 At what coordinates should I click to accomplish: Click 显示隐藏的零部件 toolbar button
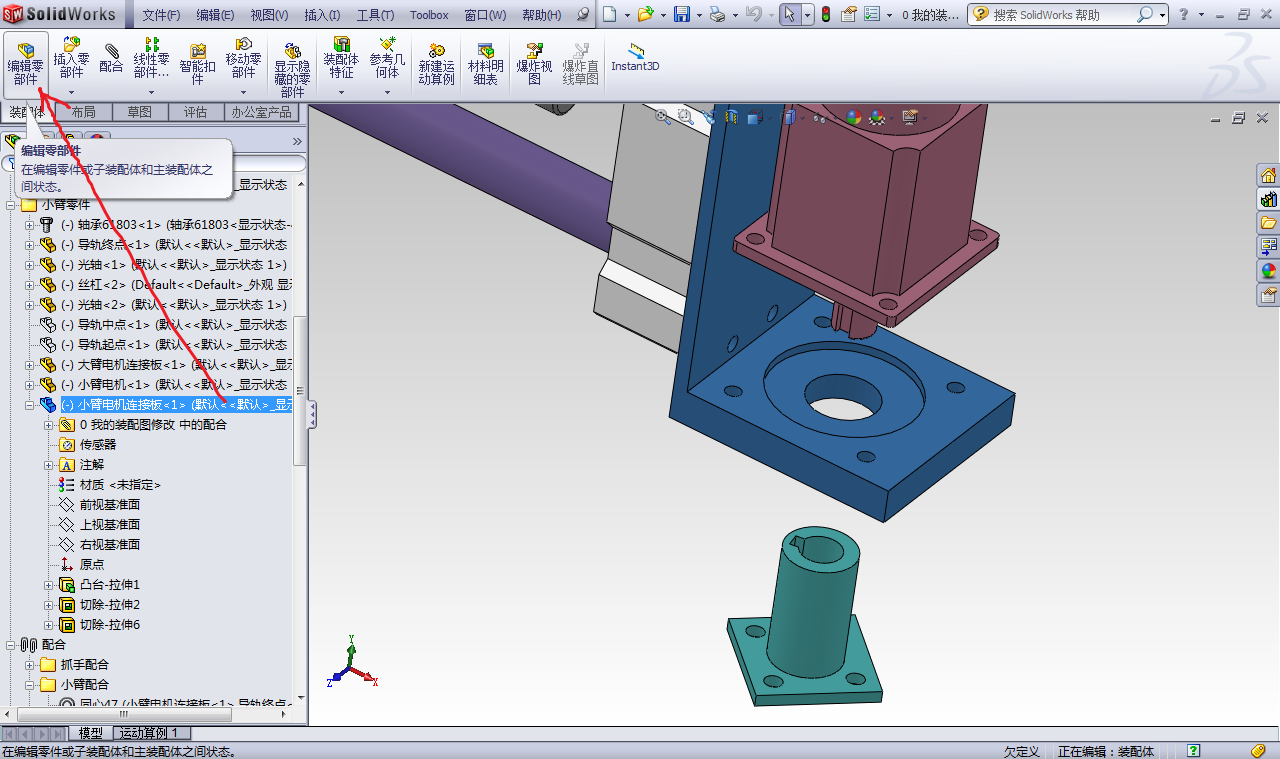(x=292, y=68)
